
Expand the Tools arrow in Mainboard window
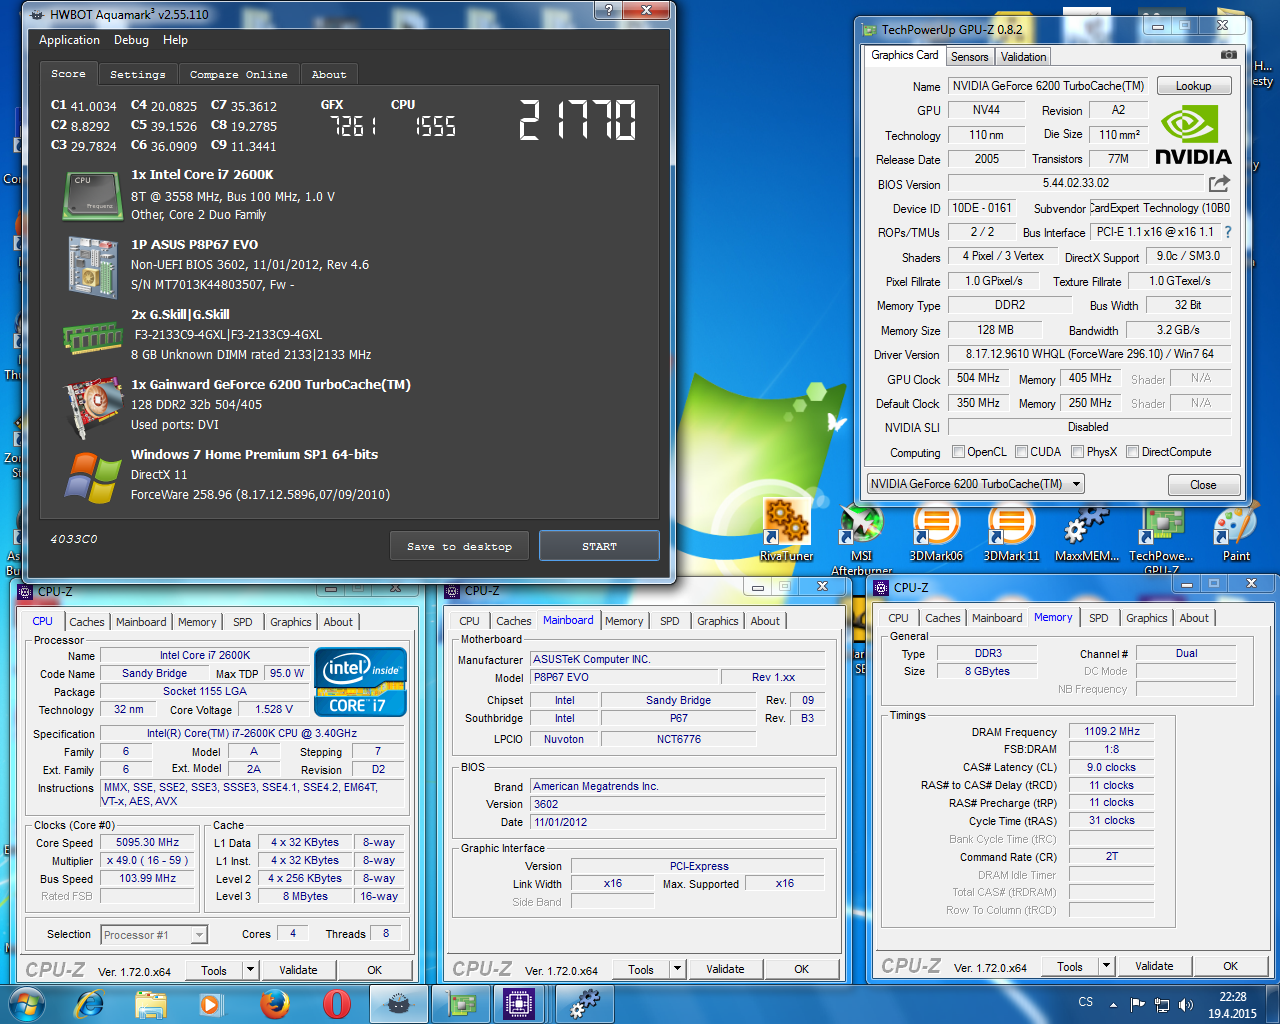point(677,969)
